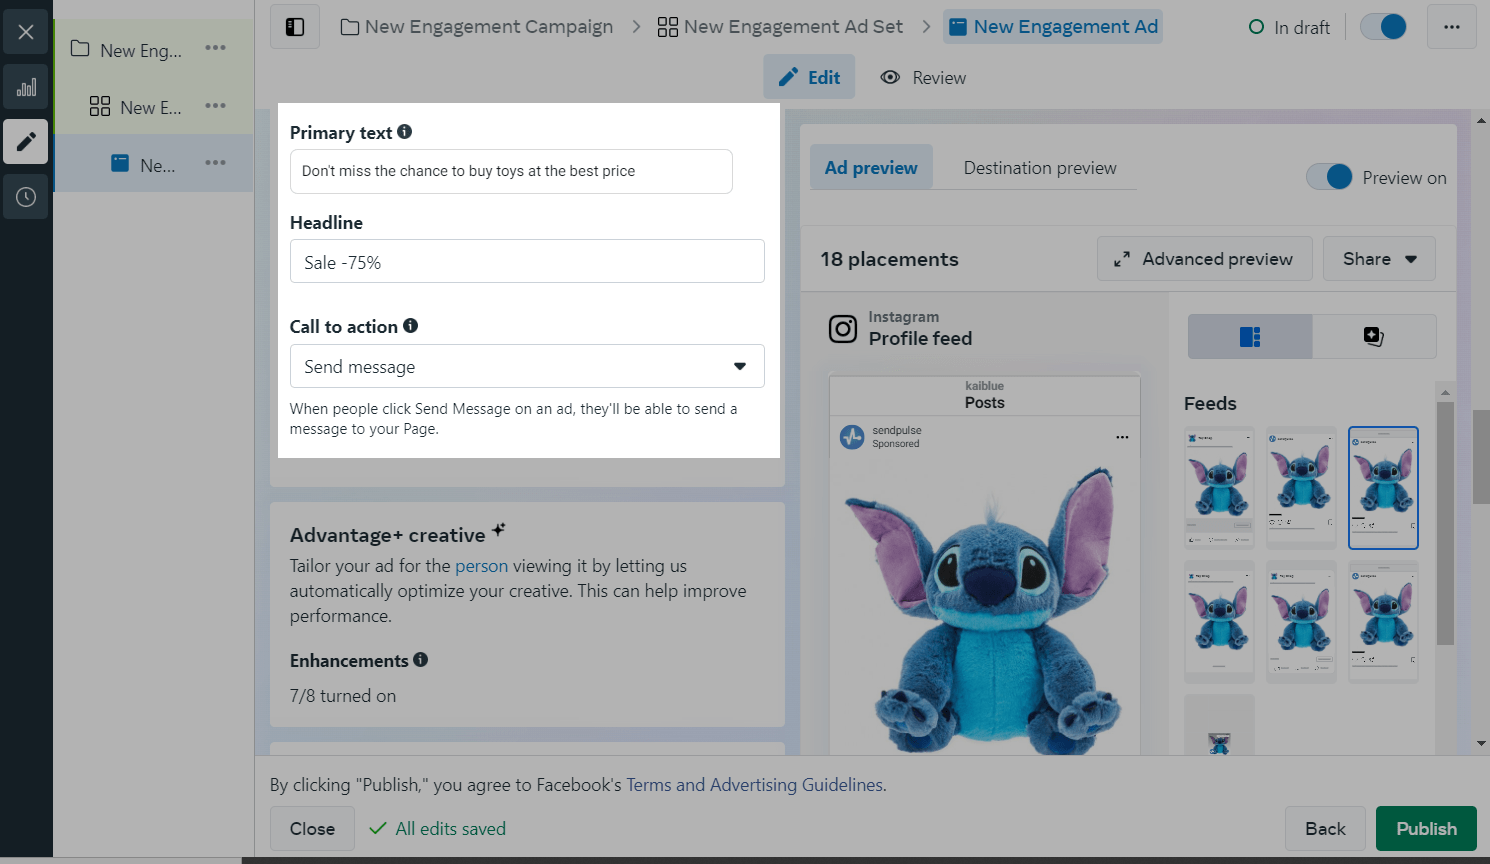
Task: Open three-dot menu next to In draft toggle
Action: point(1452,27)
